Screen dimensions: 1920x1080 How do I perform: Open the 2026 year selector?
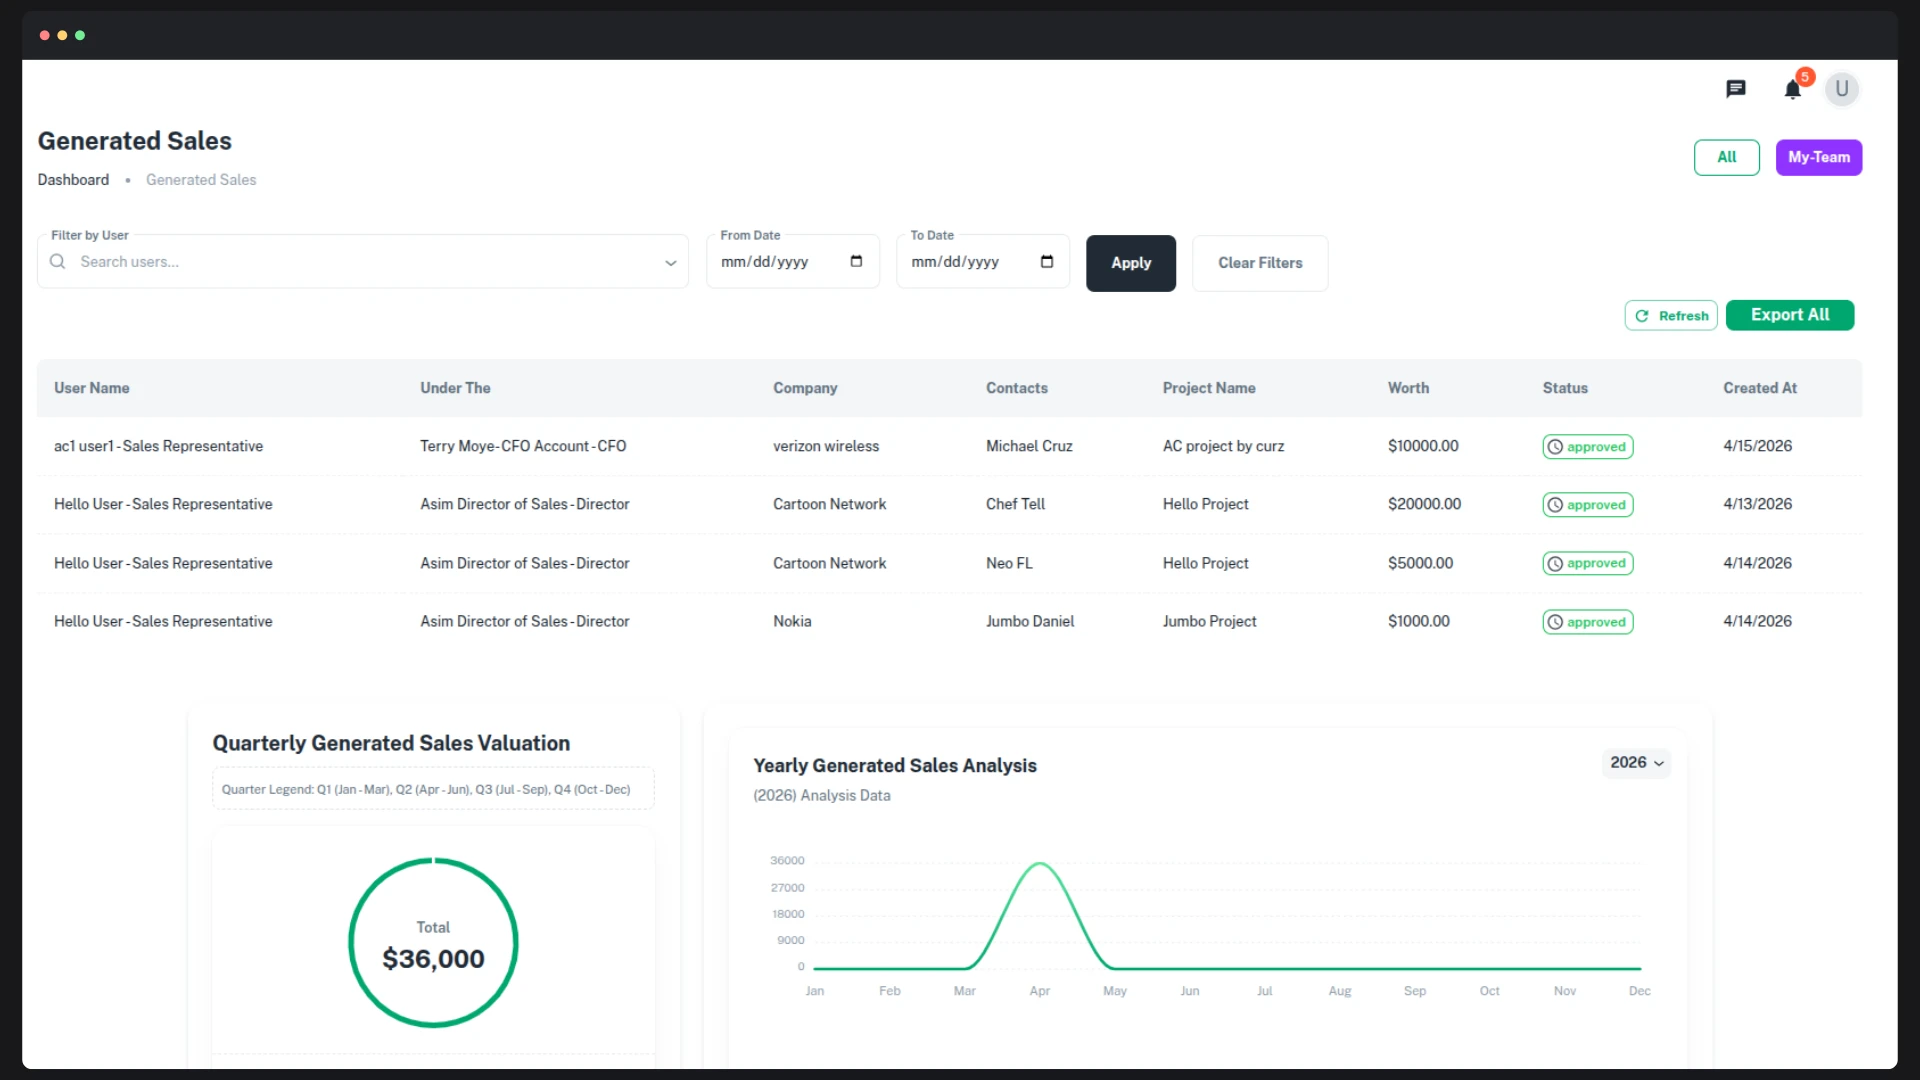(1636, 763)
